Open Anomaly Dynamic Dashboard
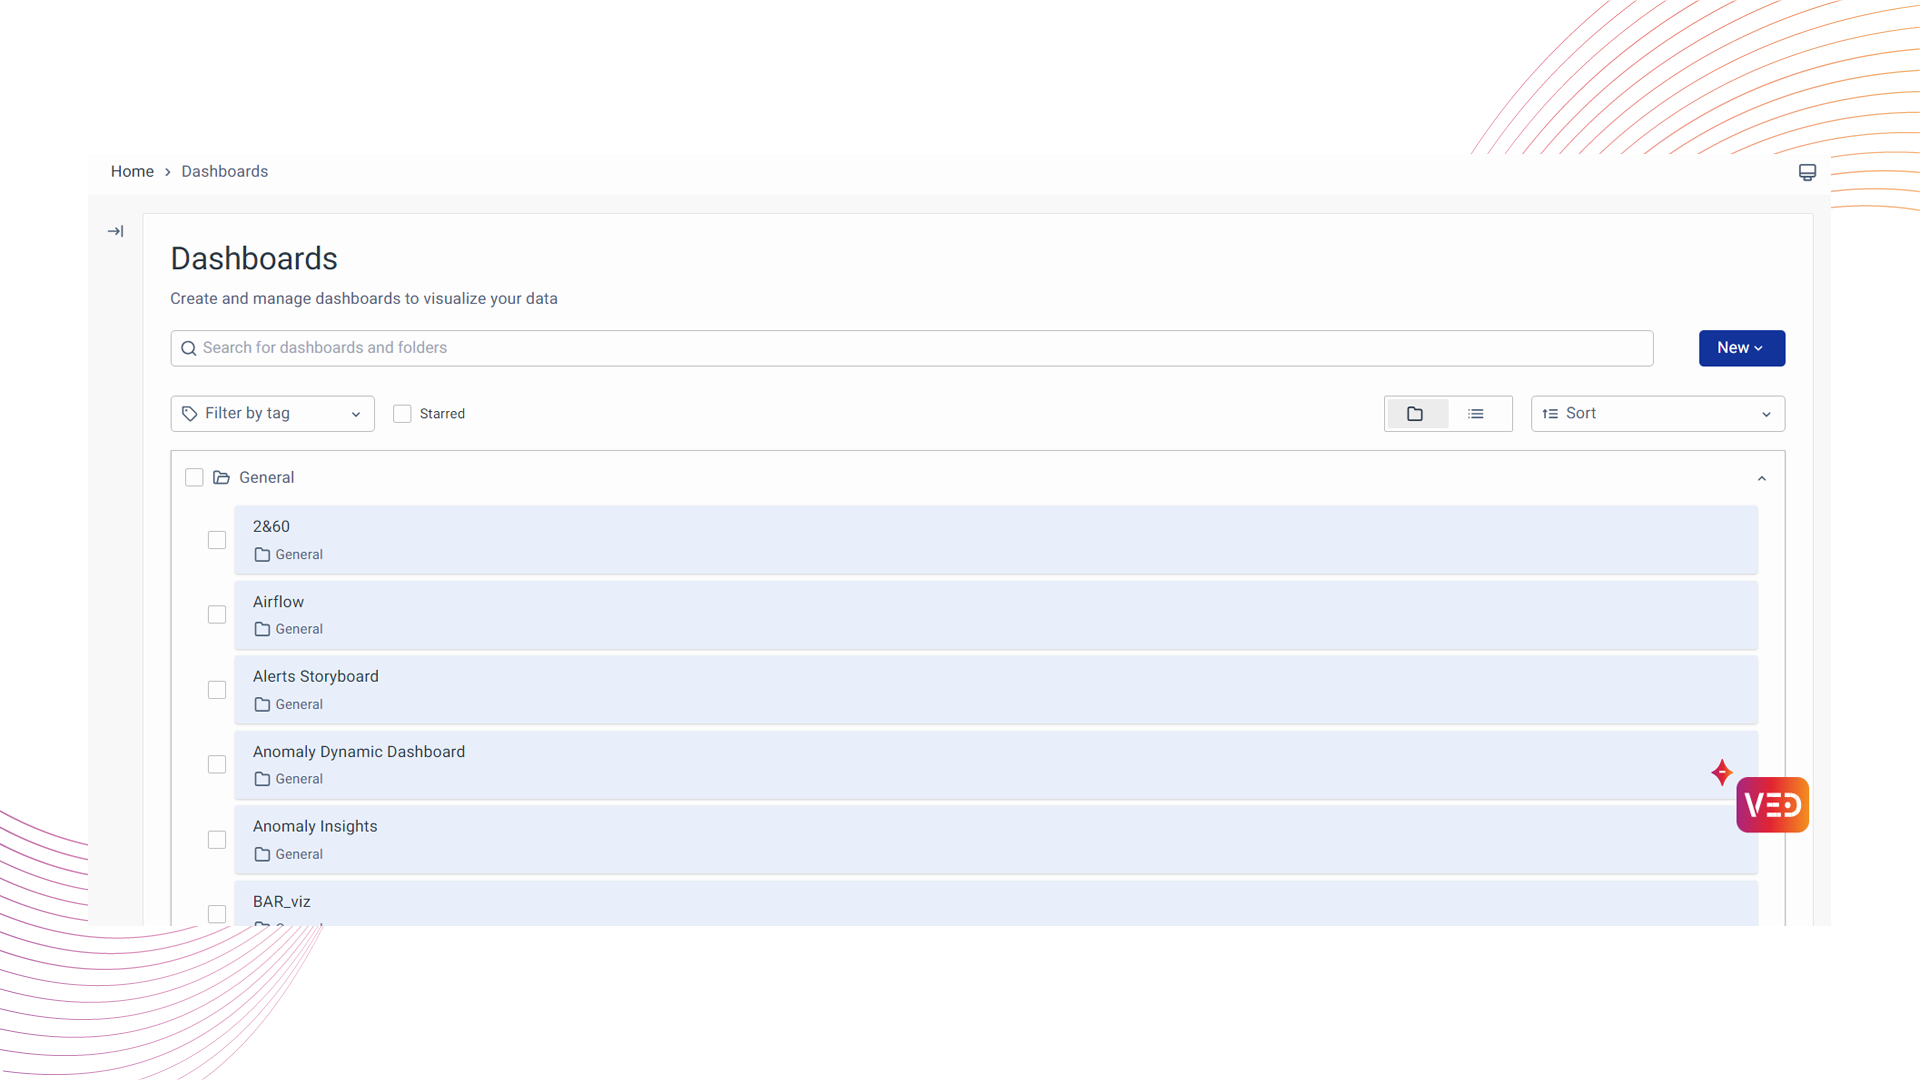Screen dimensions: 1920x1080 [359, 752]
